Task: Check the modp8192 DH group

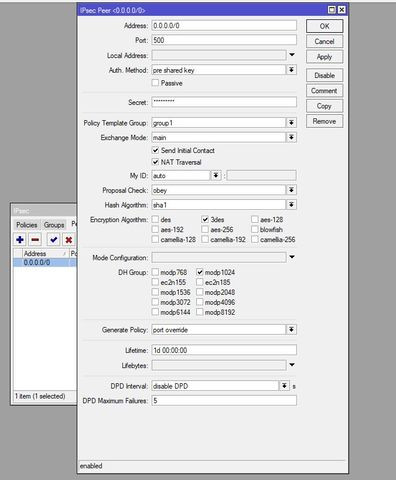Action: 200,312
